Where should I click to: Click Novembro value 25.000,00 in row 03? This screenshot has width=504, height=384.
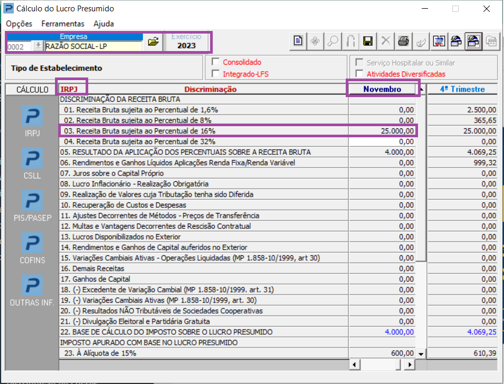point(397,131)
